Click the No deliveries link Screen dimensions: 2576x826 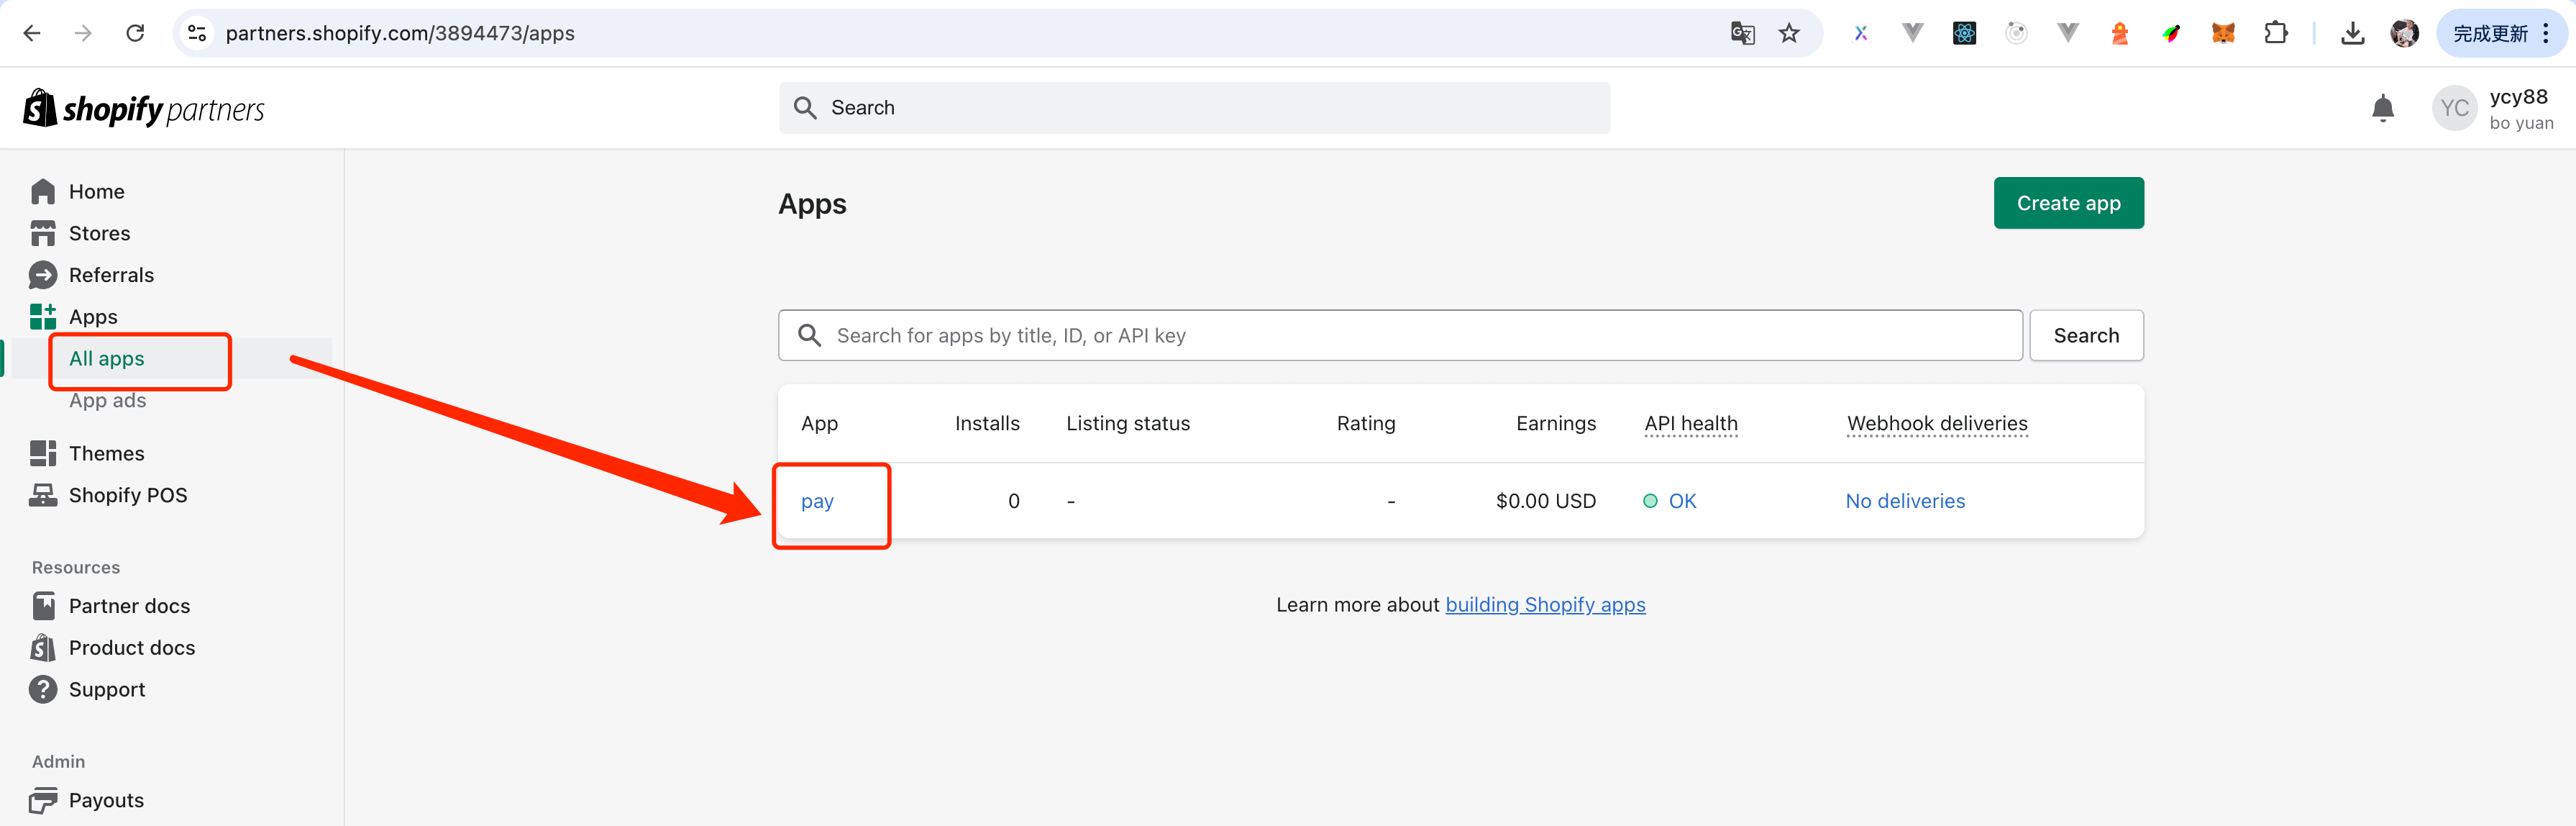(1905, 501)
